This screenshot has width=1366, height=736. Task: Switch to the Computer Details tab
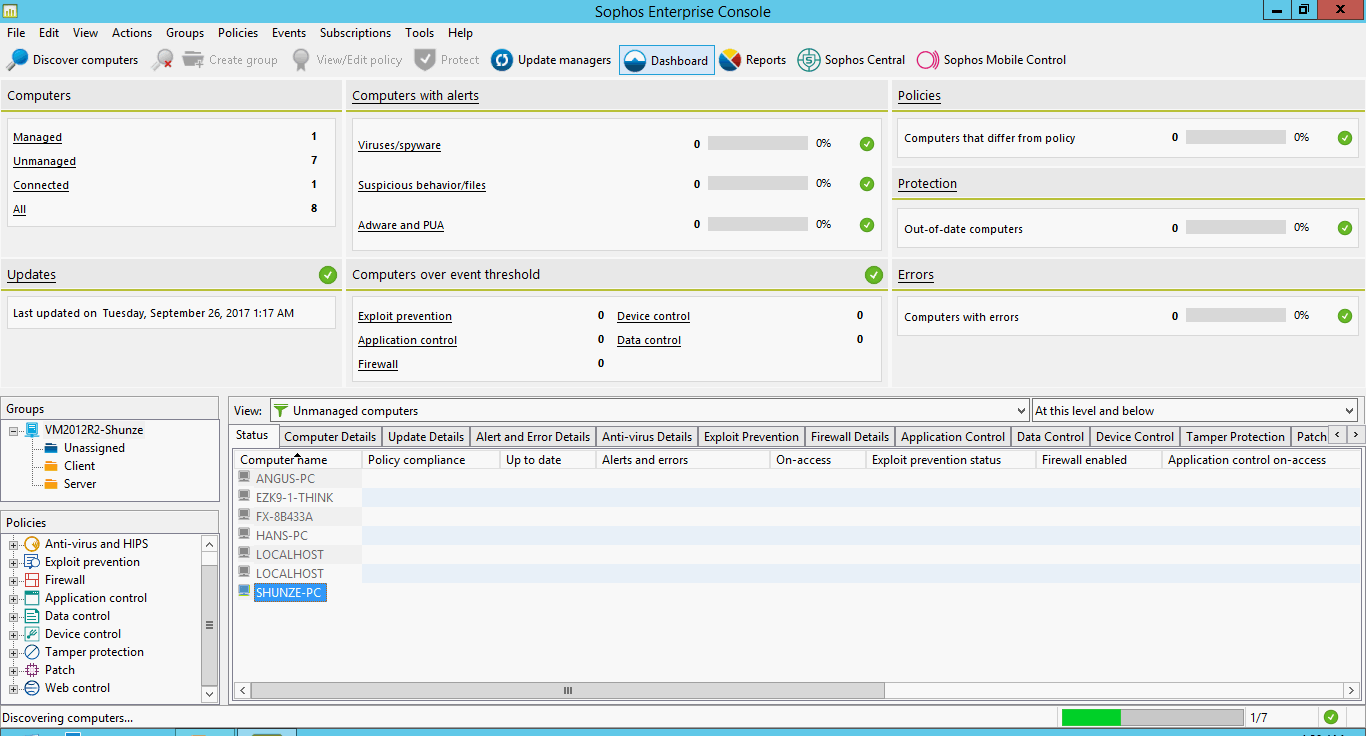coord(330,437)
